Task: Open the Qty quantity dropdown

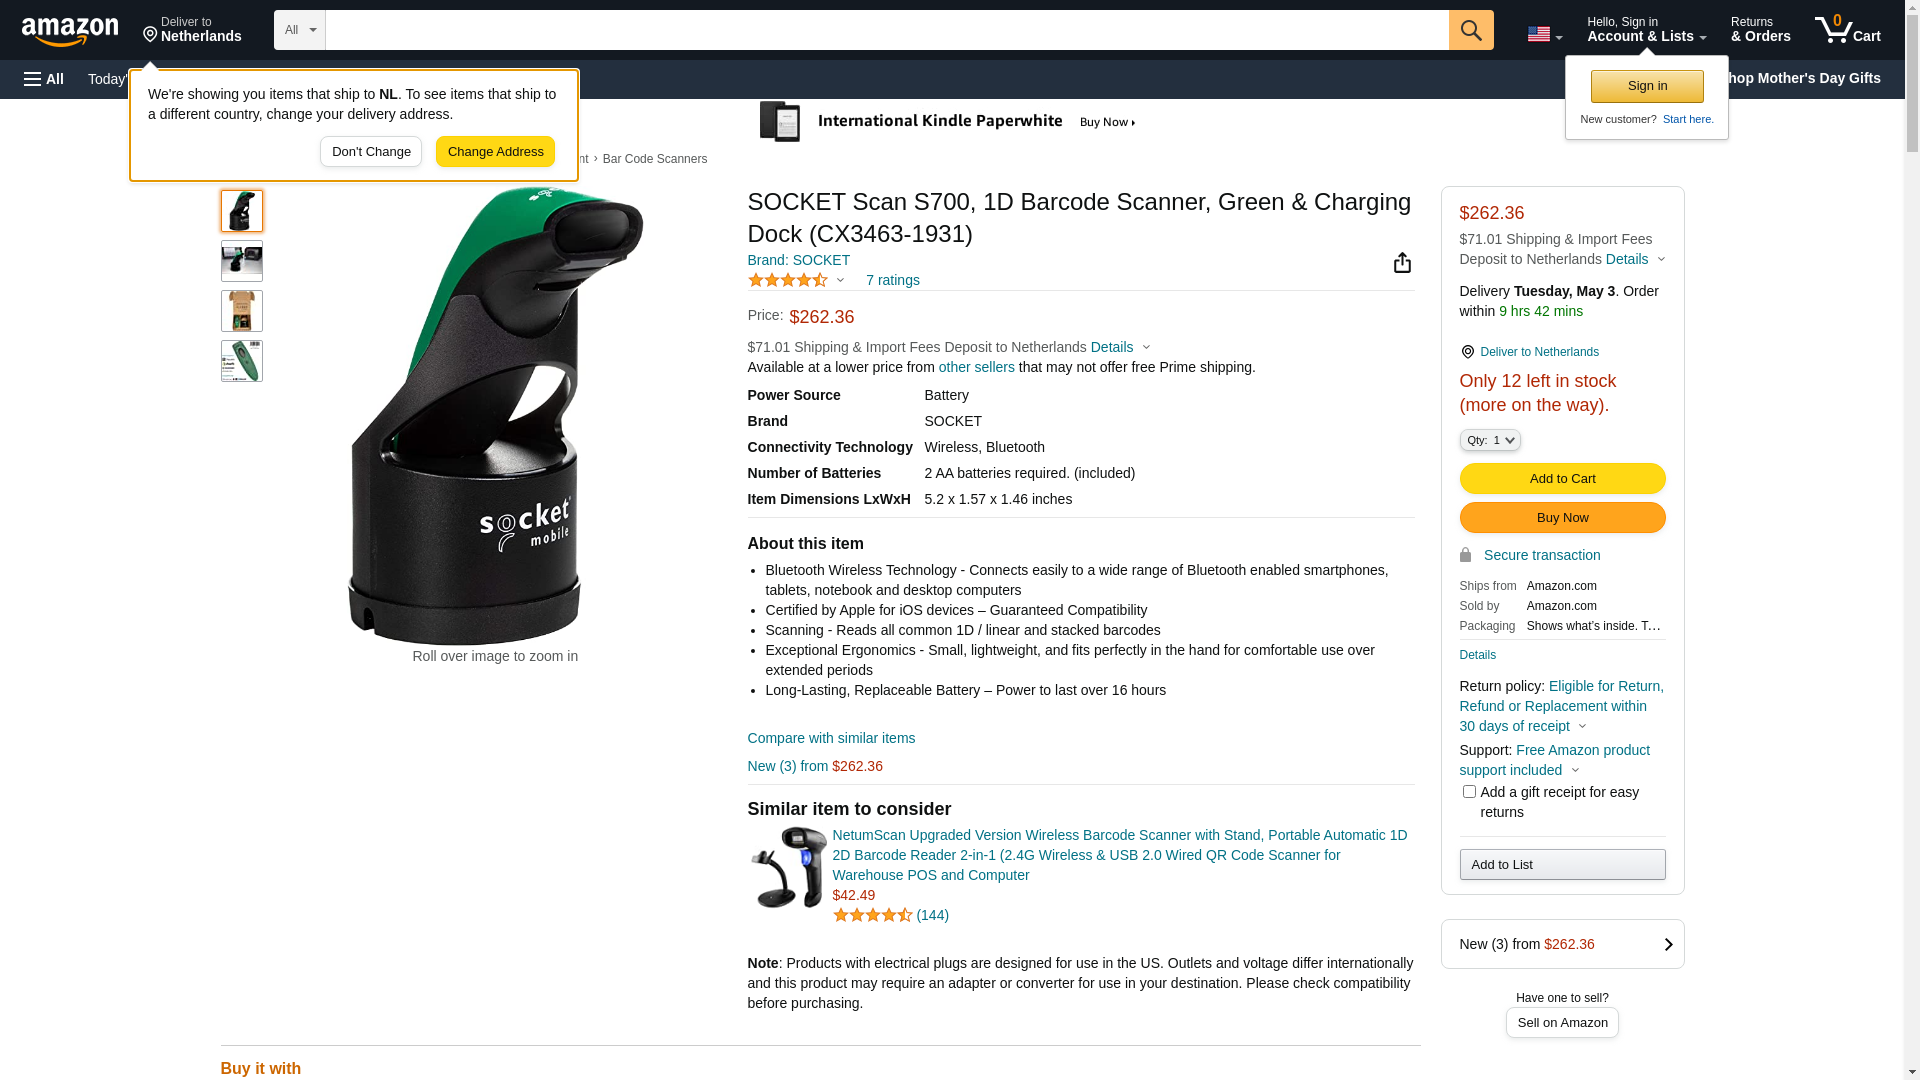Action: tap(1490, 440)
